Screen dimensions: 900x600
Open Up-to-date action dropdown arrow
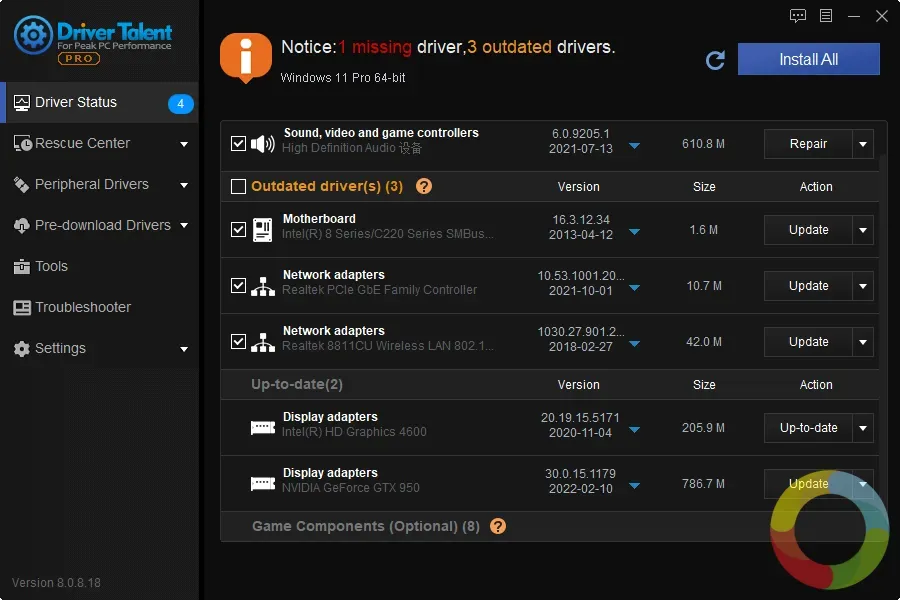click(x=863, y=428)
